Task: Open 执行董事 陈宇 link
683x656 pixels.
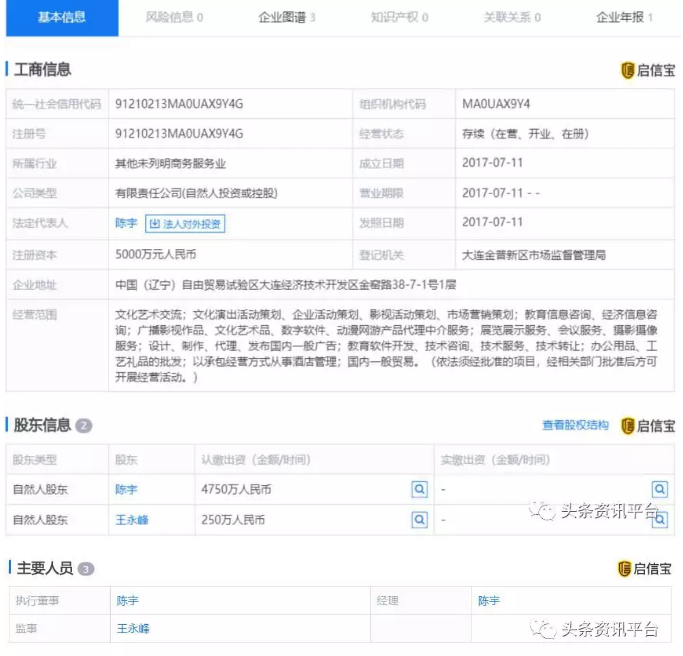Action: (127, 601)
